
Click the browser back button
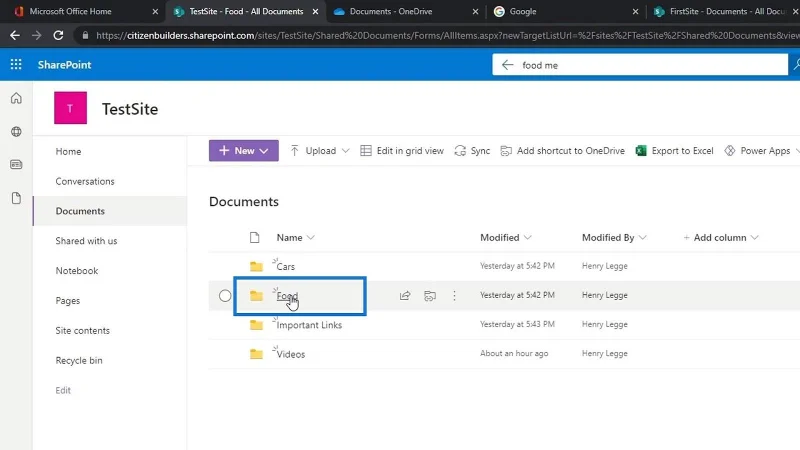(x=15, y=35)
